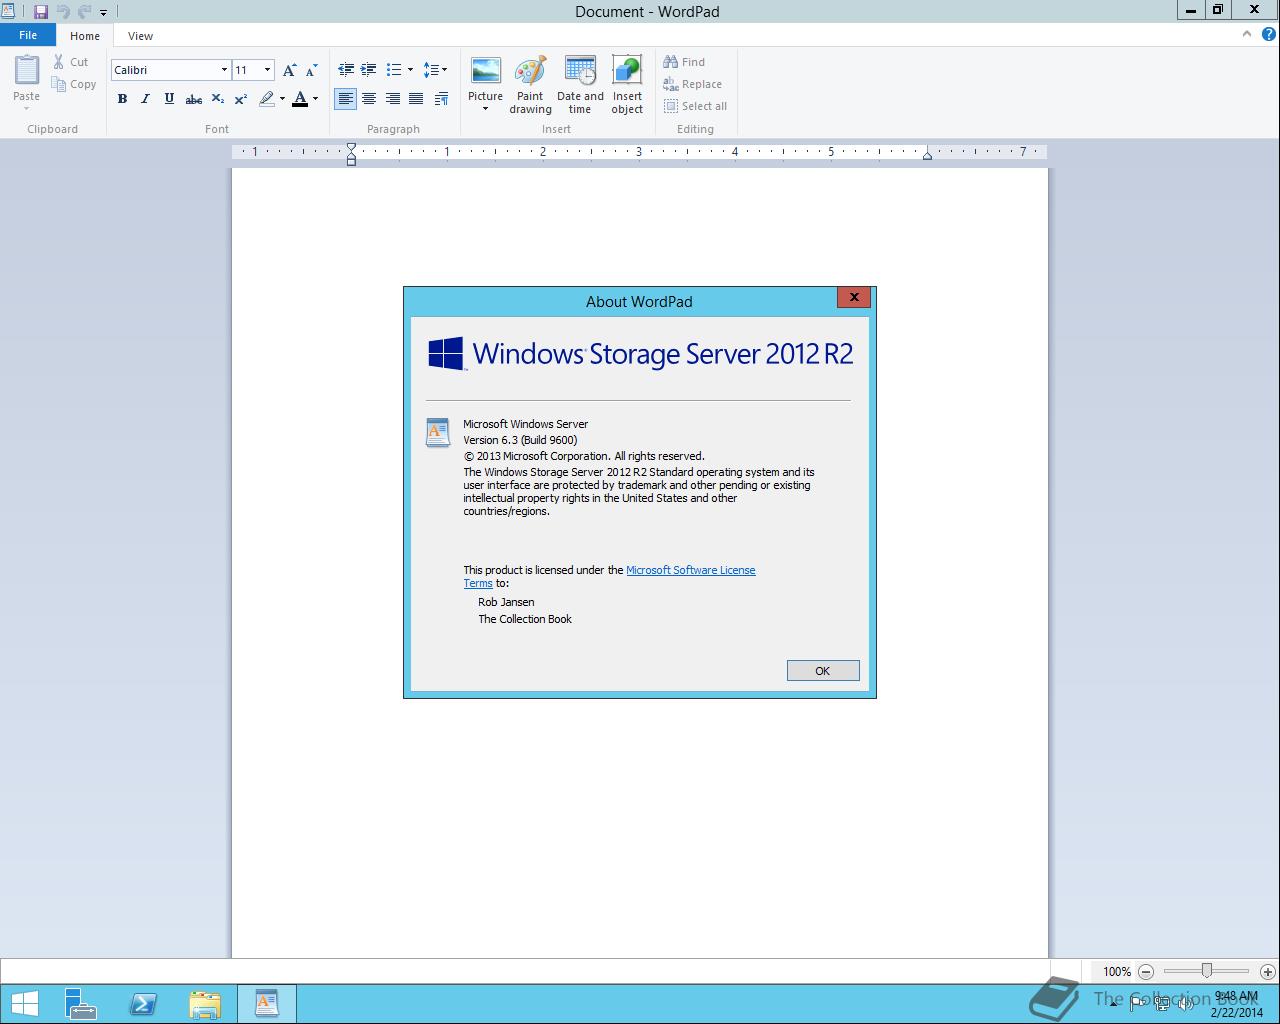Open font color dropdown arrow
The width and height of the screenshot is (1280, 1024).
tap(315, 99)
